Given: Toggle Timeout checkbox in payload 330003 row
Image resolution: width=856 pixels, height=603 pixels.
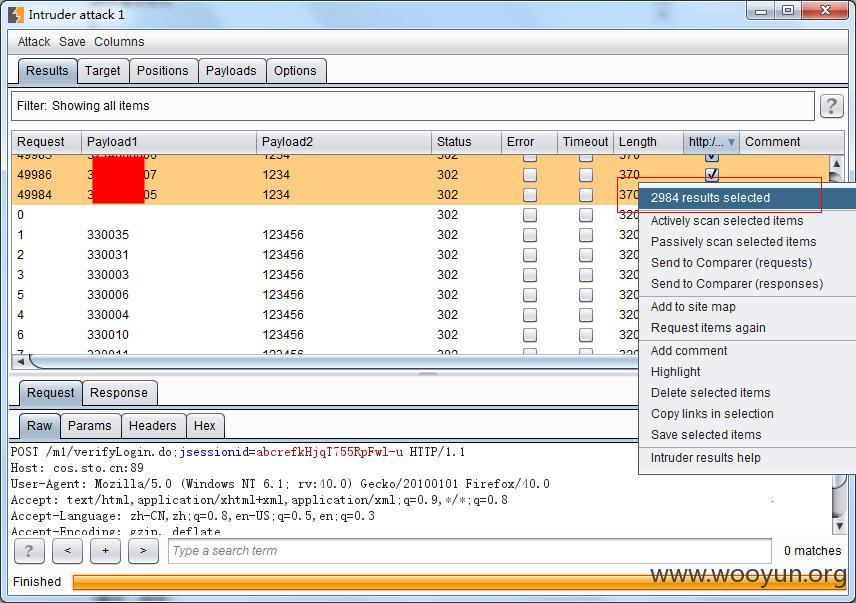Looking at the screenshot, I should point(586,275).
